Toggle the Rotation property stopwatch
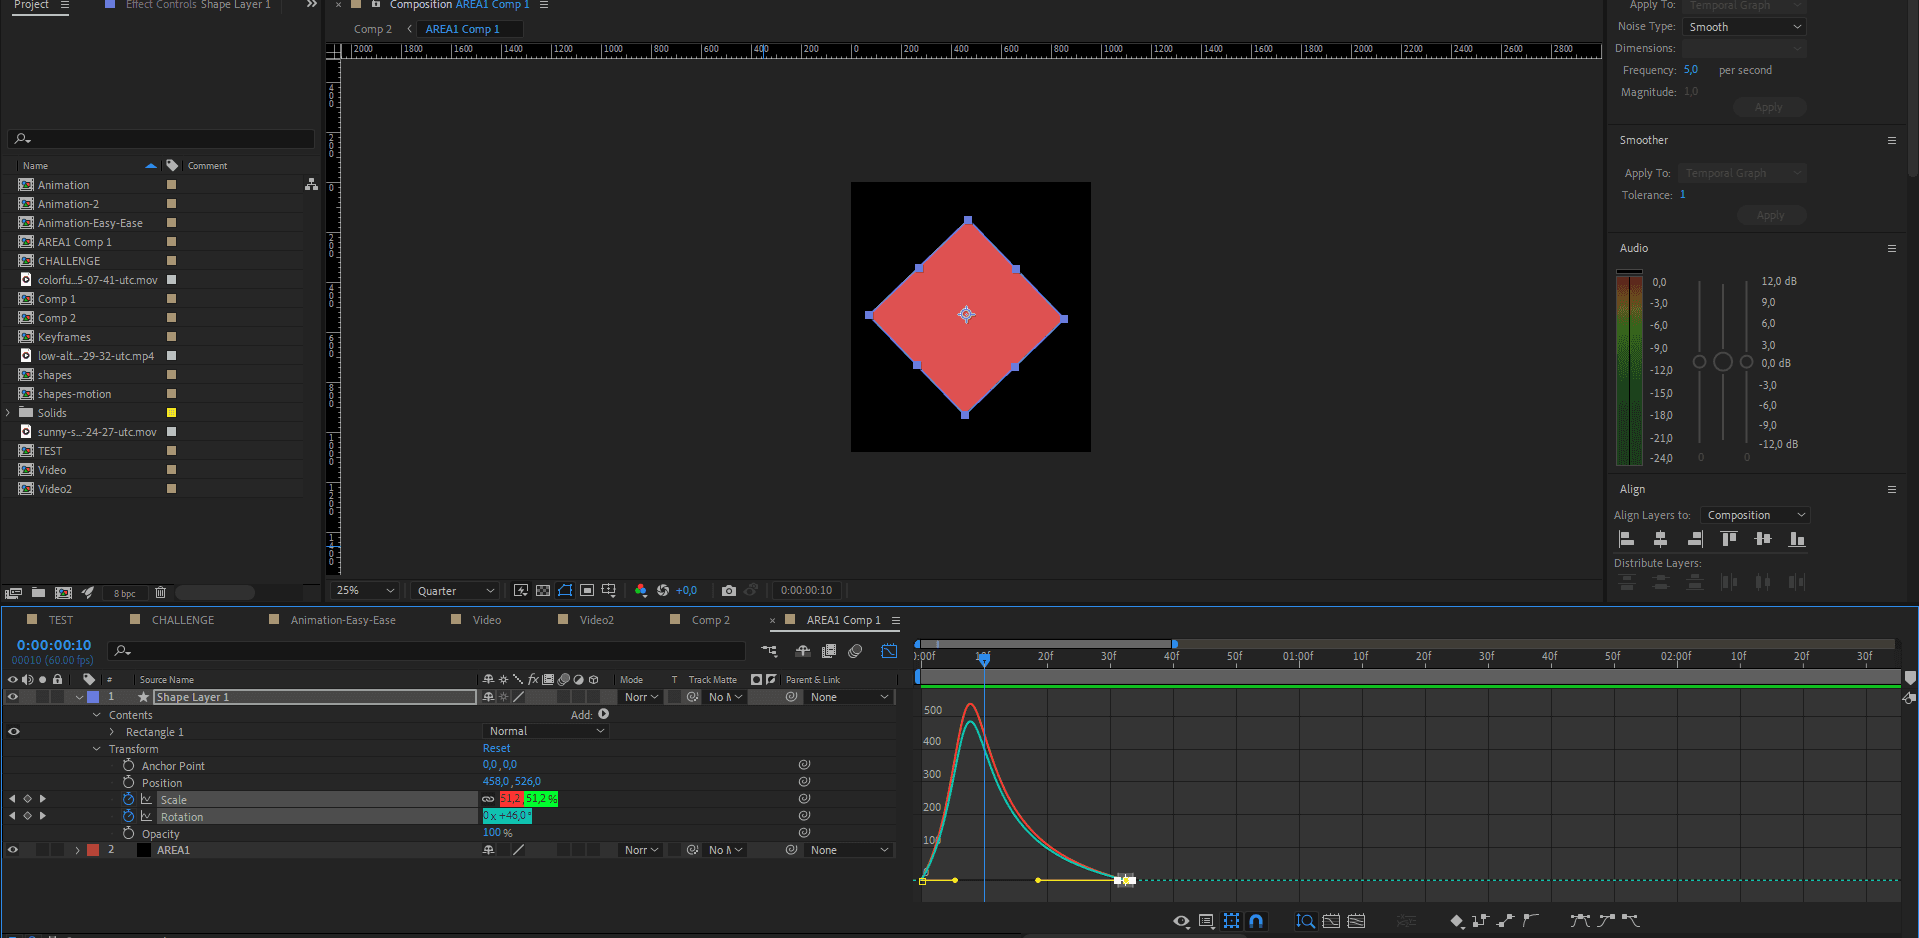The height and width of the screenshot is (938, 1919). point(128,816)
